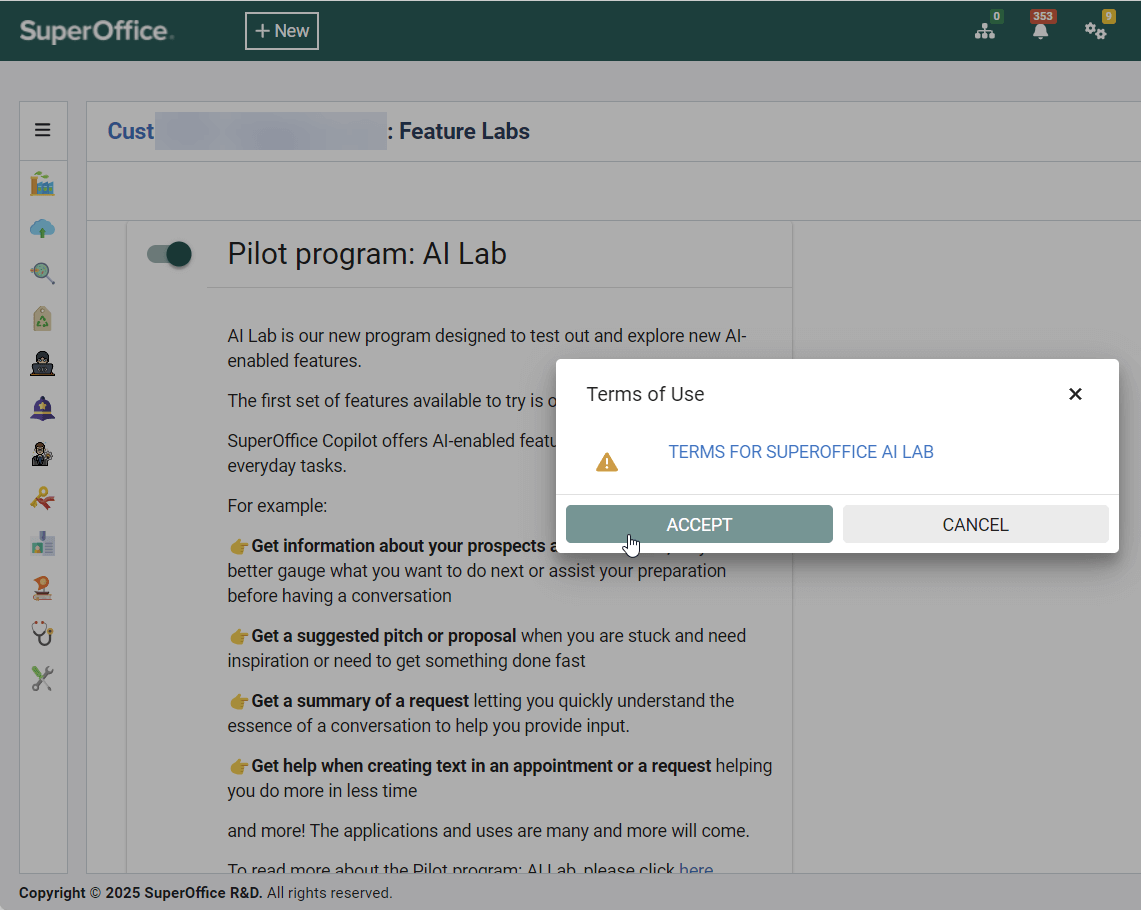Click 'Get a summary of a request' text

pos(359,701)
